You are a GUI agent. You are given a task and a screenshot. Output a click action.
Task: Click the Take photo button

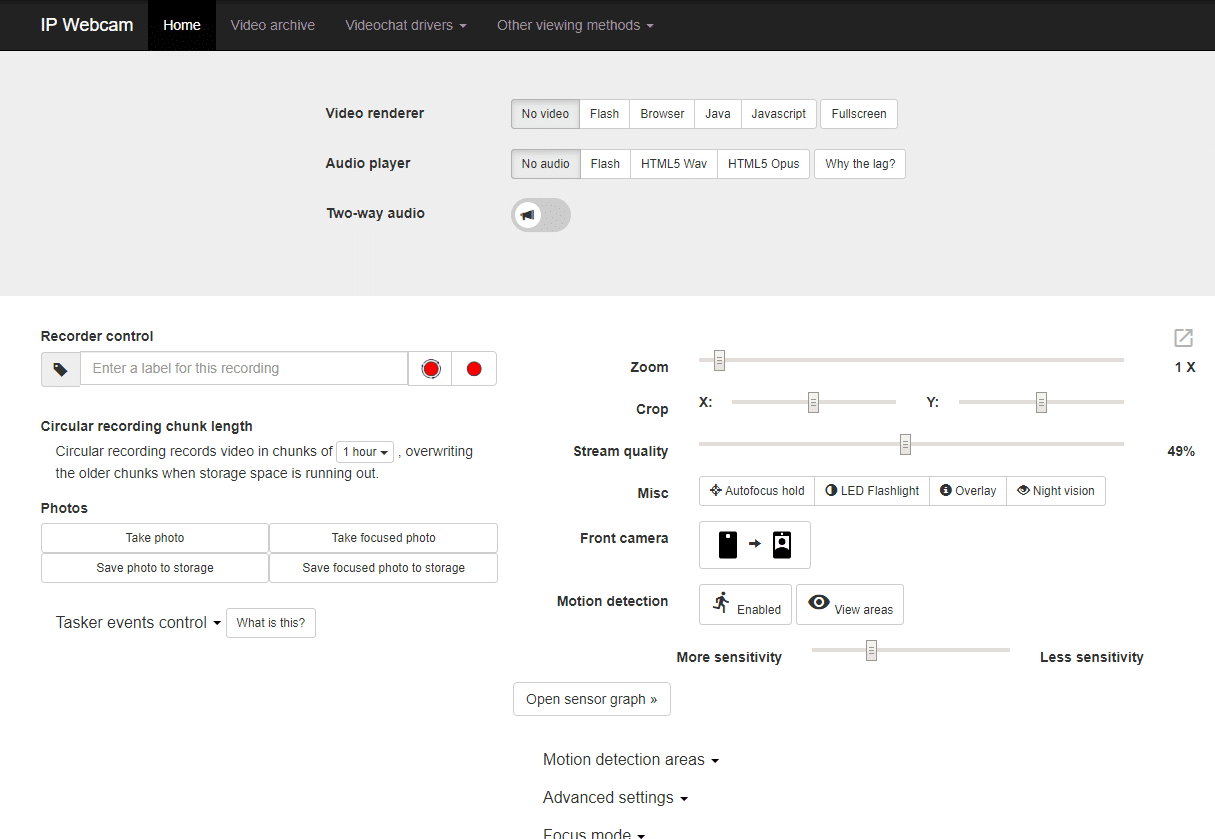pos(155,538)
